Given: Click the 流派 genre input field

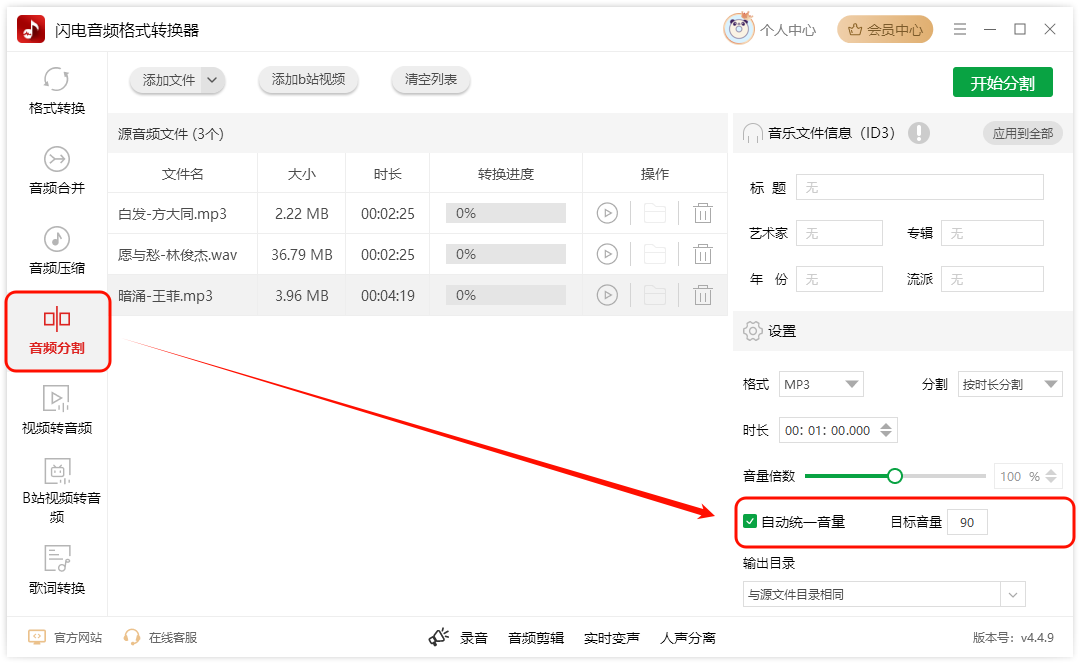Looking at the screenshot, I should [992, 279].
